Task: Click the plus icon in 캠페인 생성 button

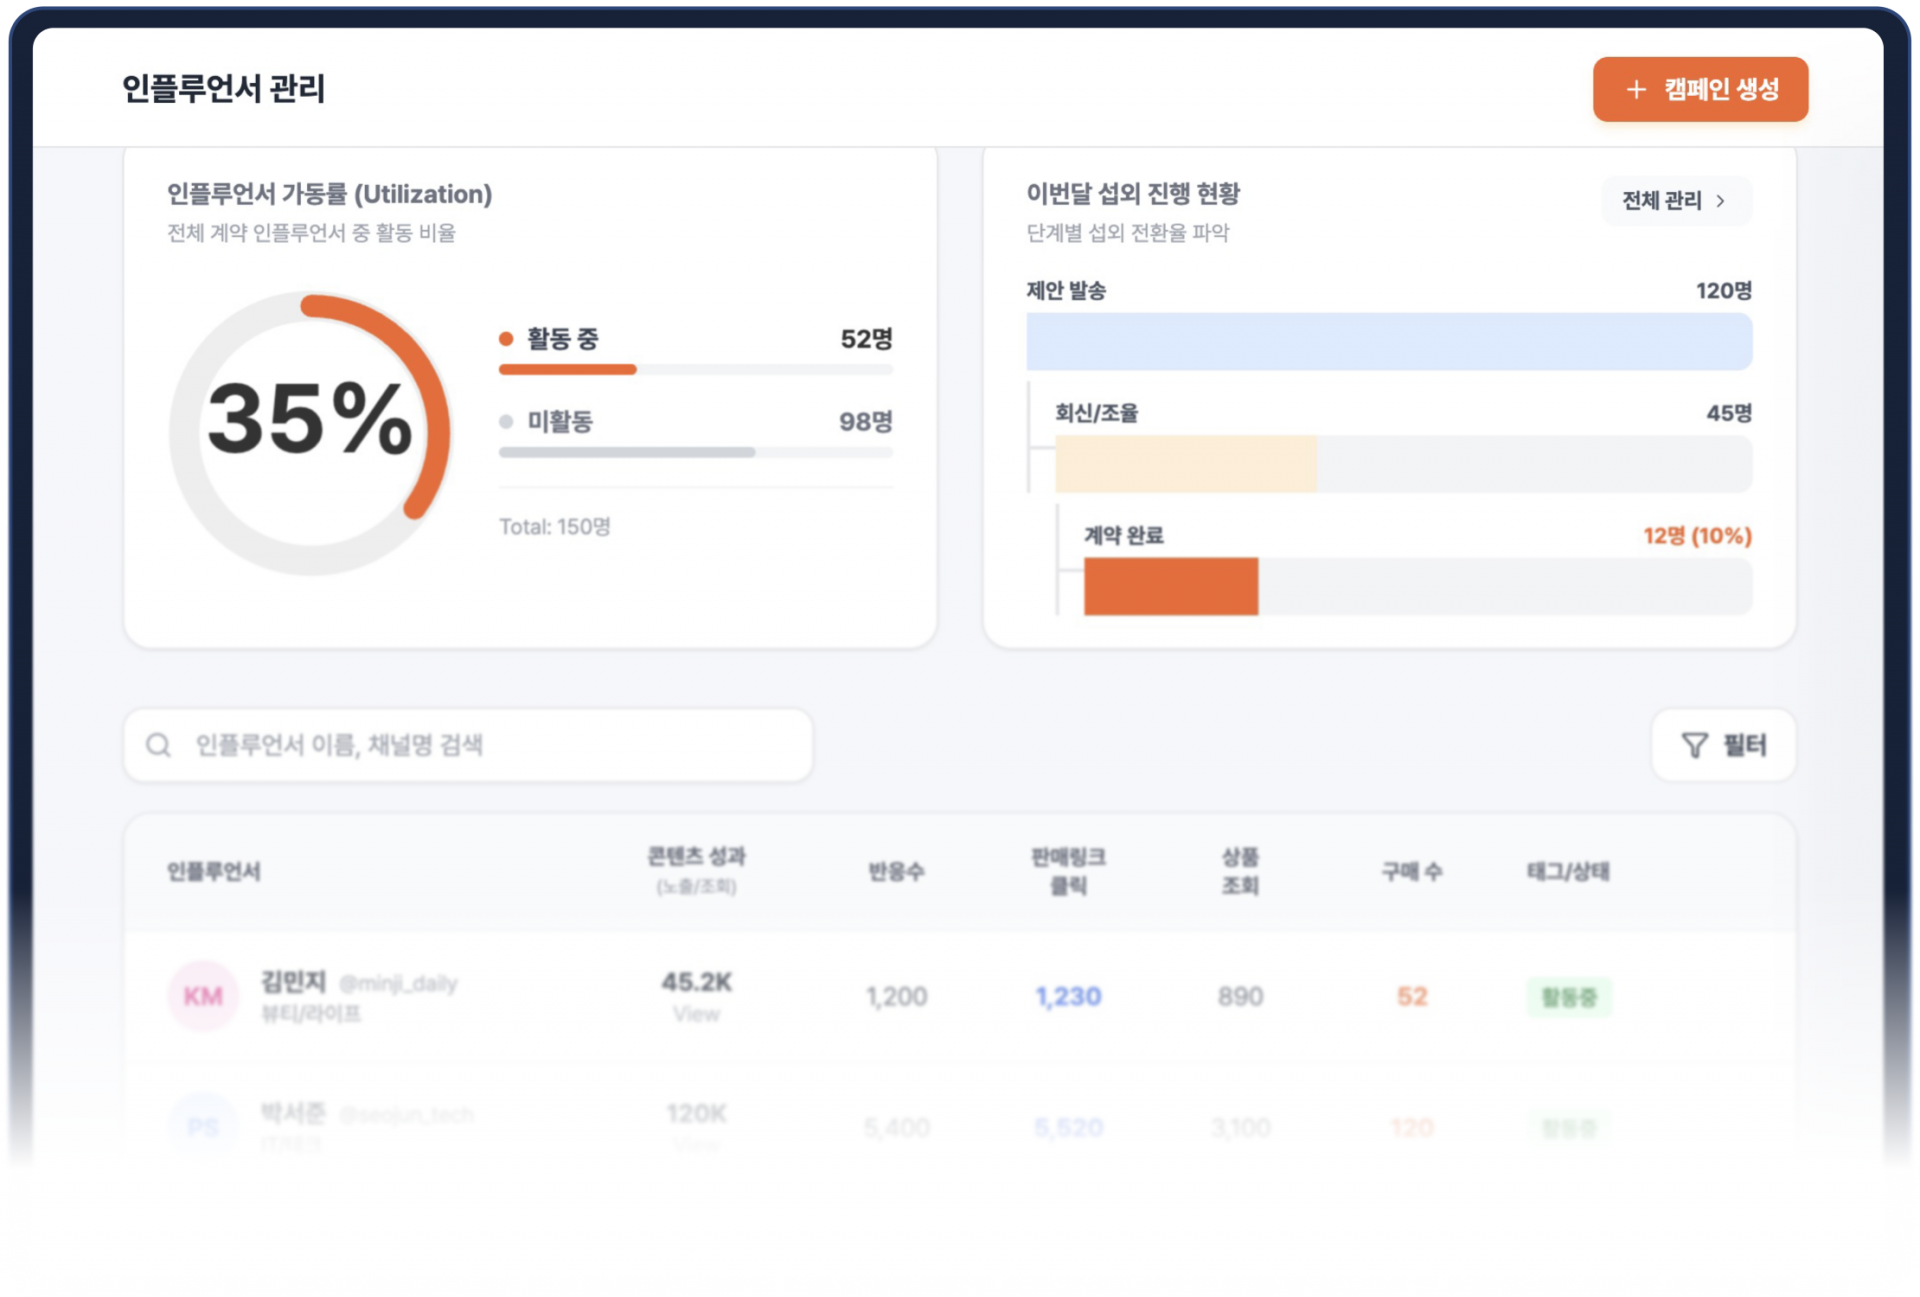Action: [x=1636, y=90]
